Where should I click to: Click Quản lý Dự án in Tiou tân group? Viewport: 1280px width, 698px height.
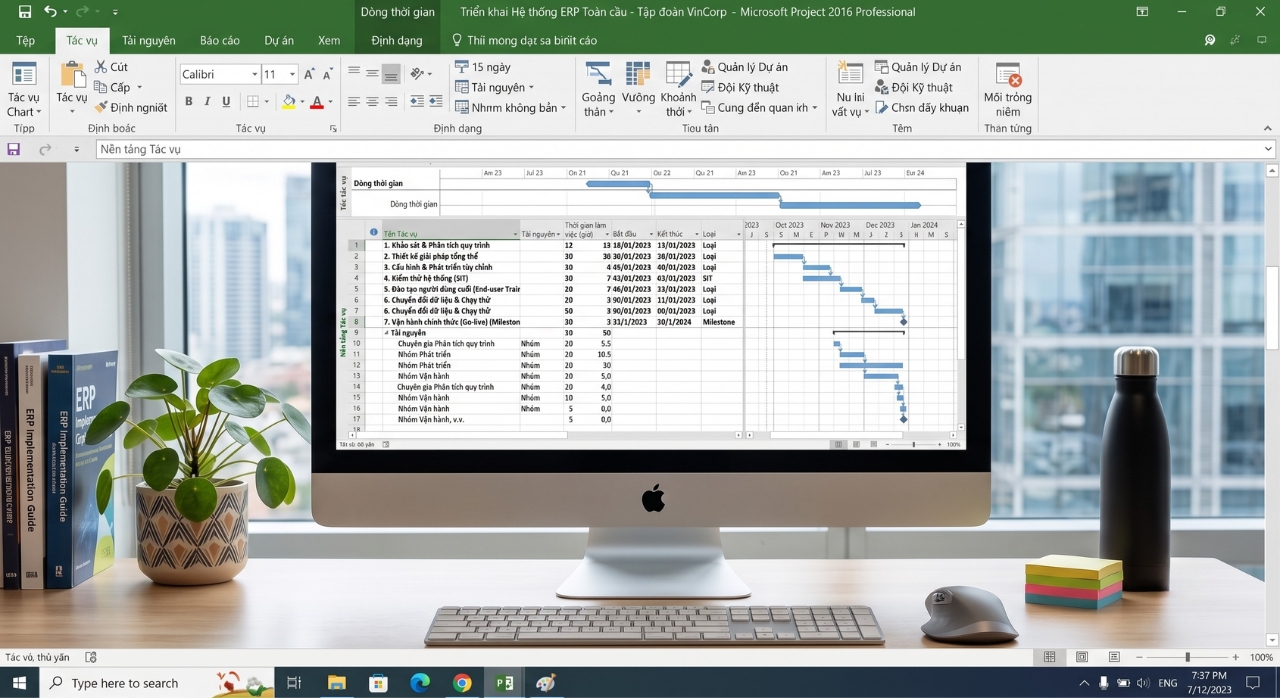[744, 67]
